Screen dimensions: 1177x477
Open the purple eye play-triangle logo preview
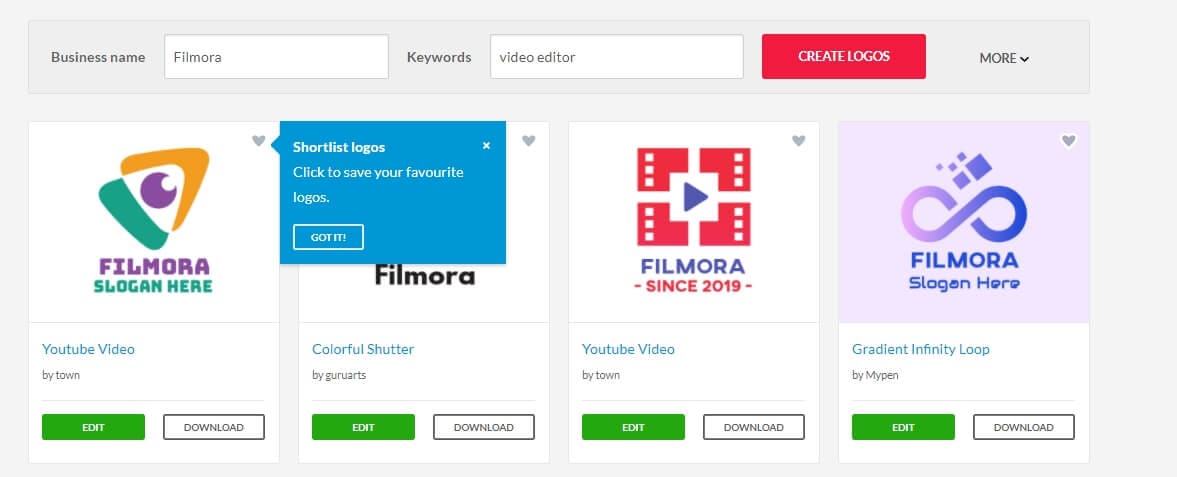click(154, 222)
